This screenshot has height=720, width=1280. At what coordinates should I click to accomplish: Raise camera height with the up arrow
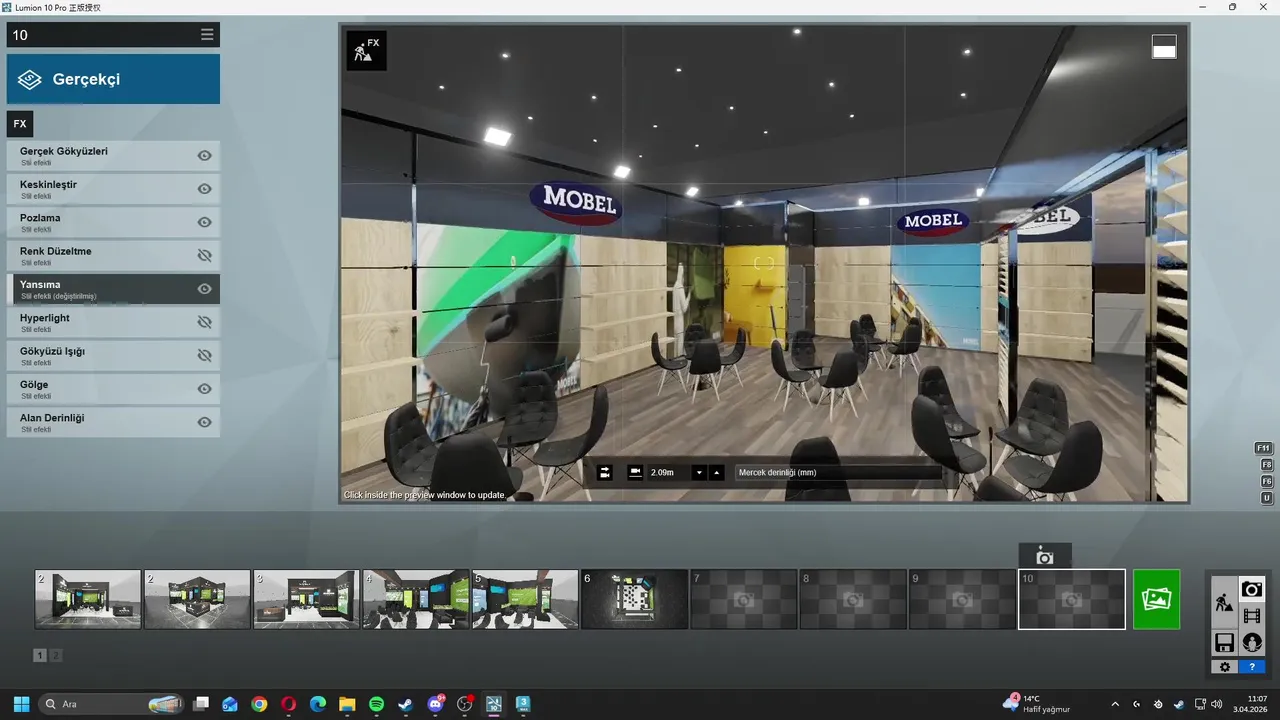click(717, 472)
